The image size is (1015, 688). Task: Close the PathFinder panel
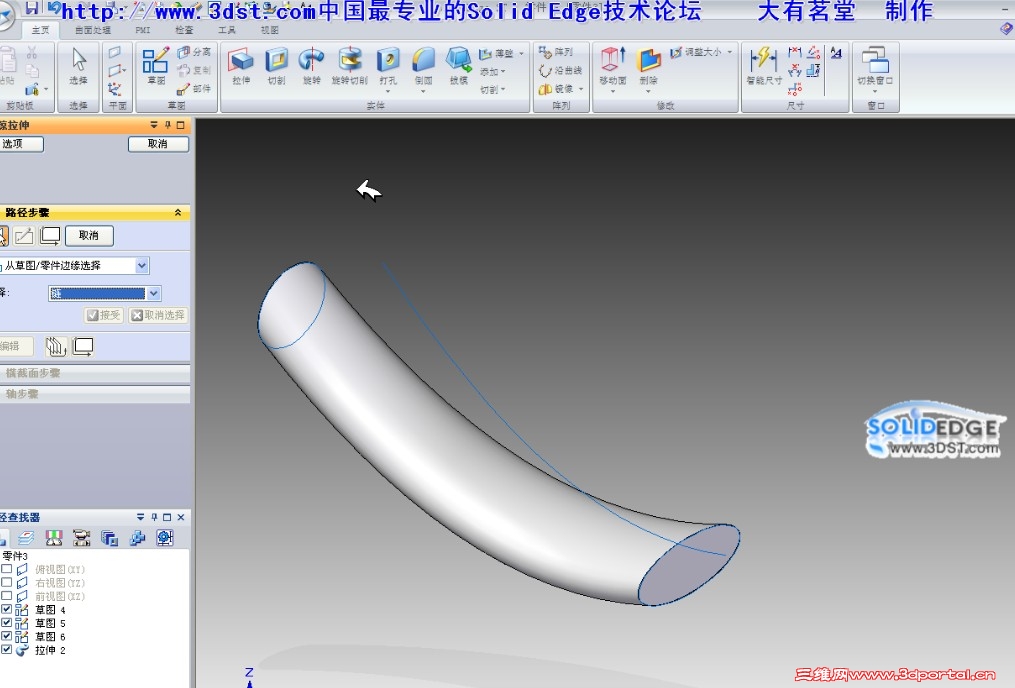(181, 517)
